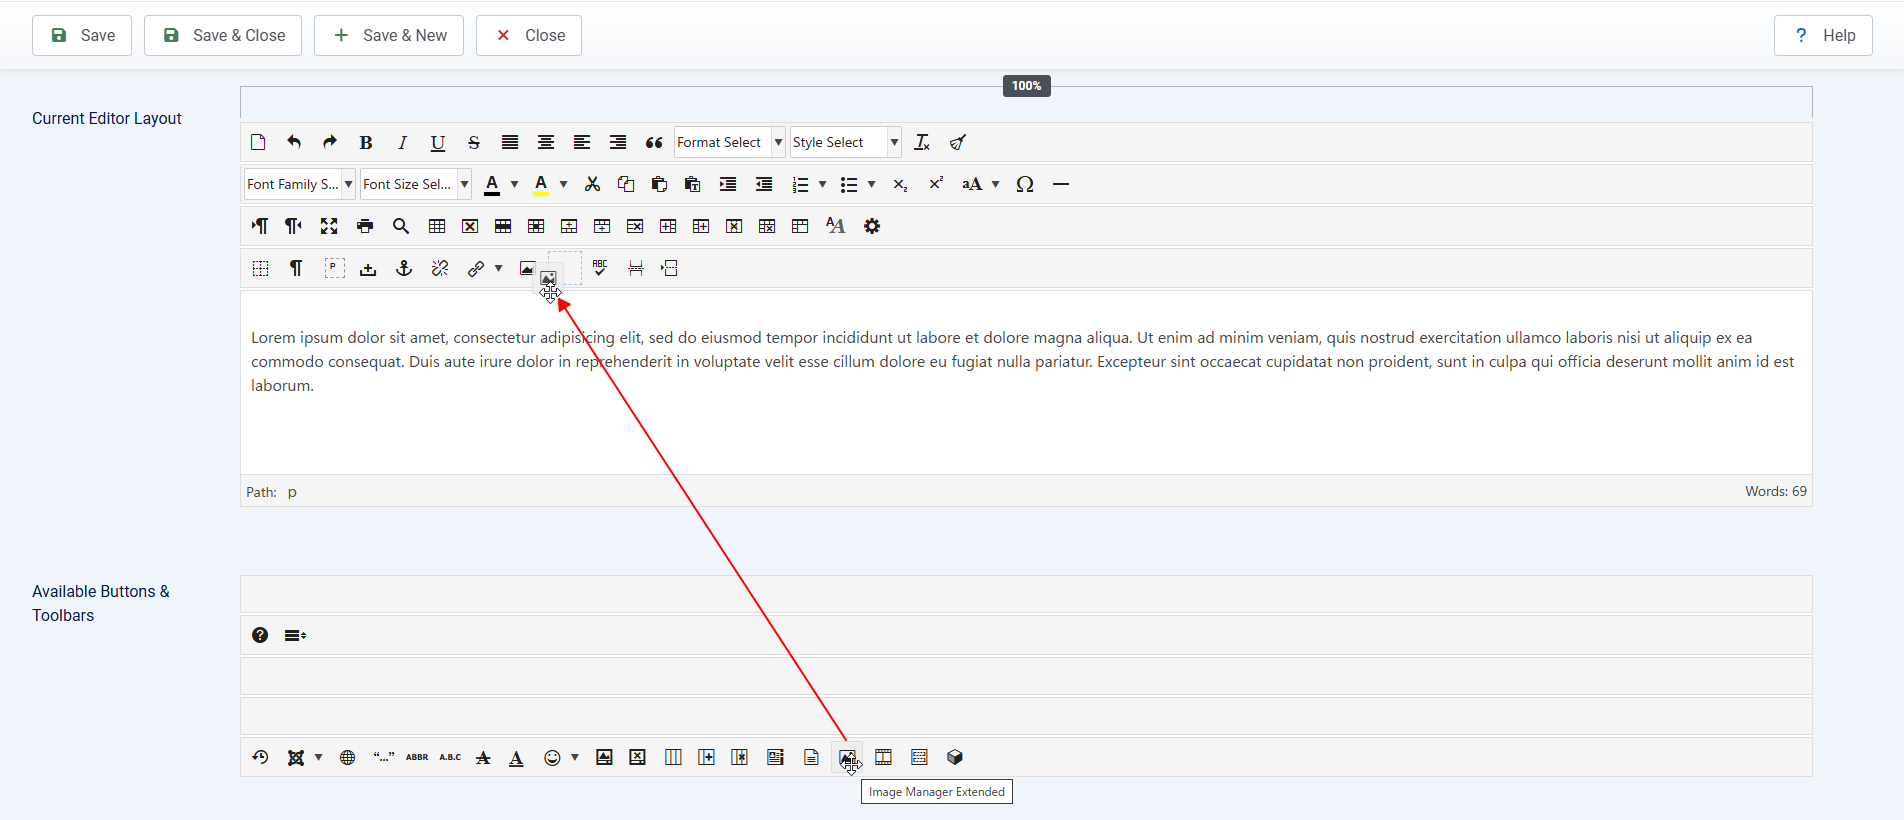
Task: Toggle Align Right
Action: click(x=618, y=142)
